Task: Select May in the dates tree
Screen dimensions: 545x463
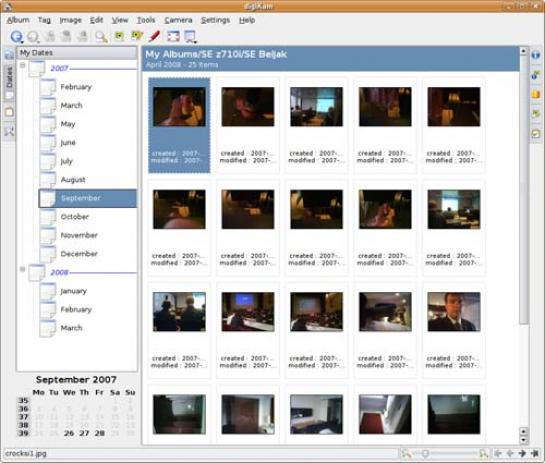Action: [x=68, y=124]
